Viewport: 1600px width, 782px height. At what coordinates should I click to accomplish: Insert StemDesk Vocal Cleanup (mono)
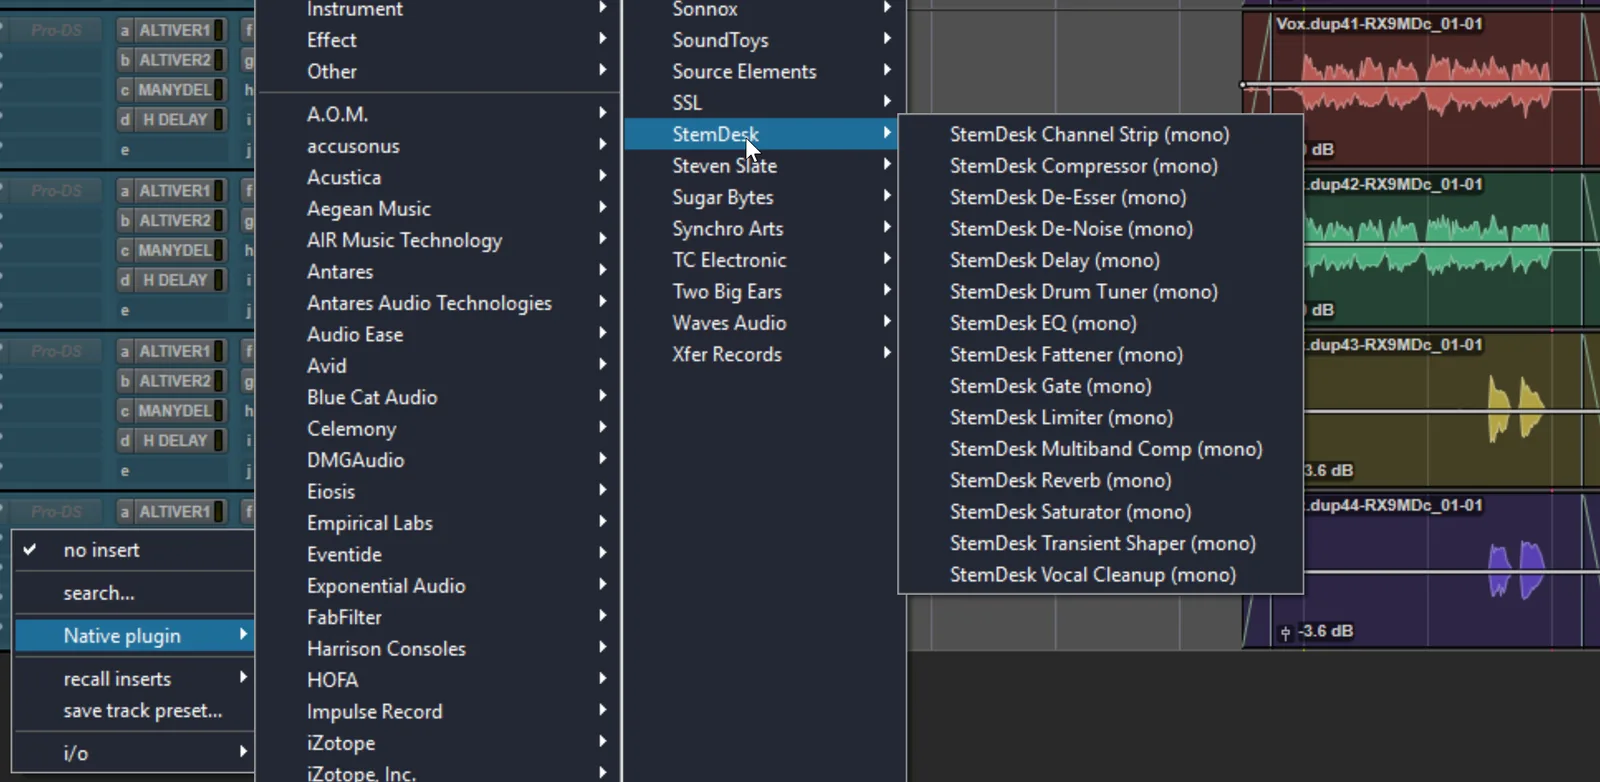[1100, 575]
